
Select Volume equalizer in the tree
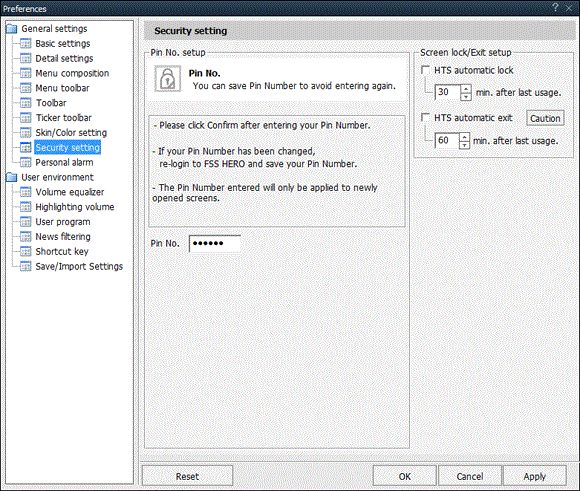[x=70, y=192]
